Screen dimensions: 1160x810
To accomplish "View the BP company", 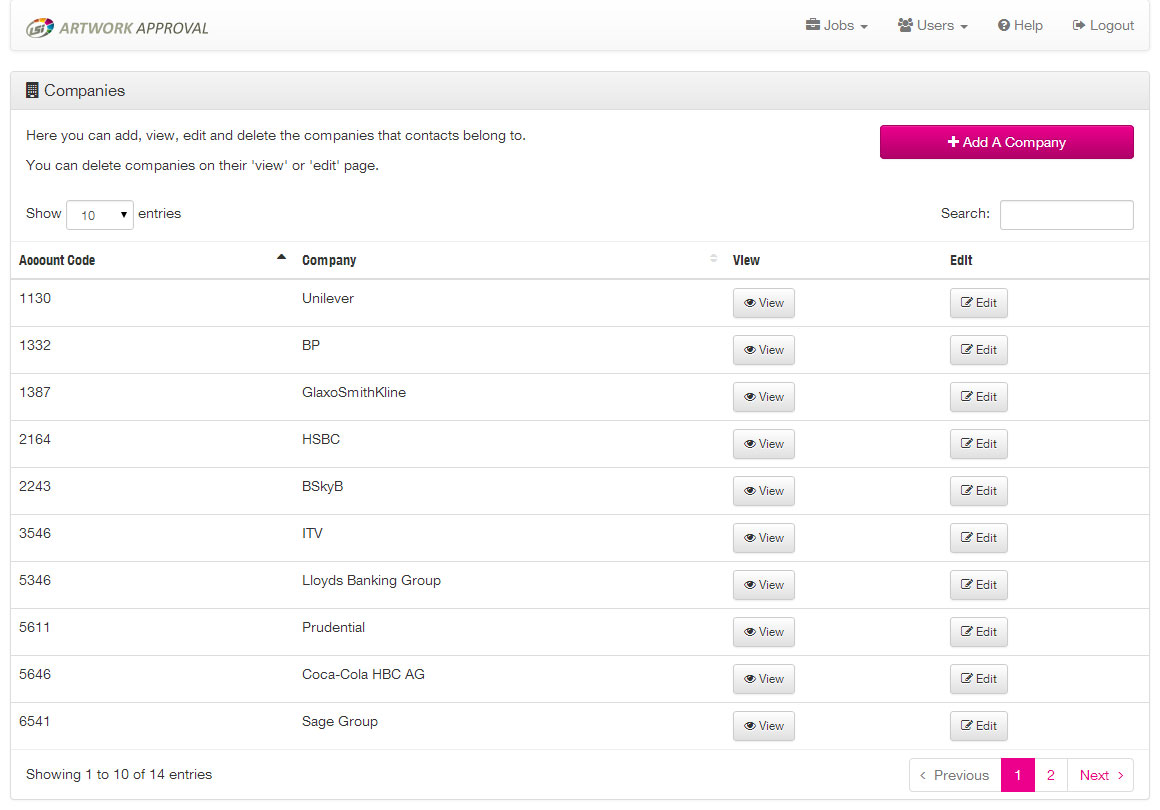I will coord(763,350).
